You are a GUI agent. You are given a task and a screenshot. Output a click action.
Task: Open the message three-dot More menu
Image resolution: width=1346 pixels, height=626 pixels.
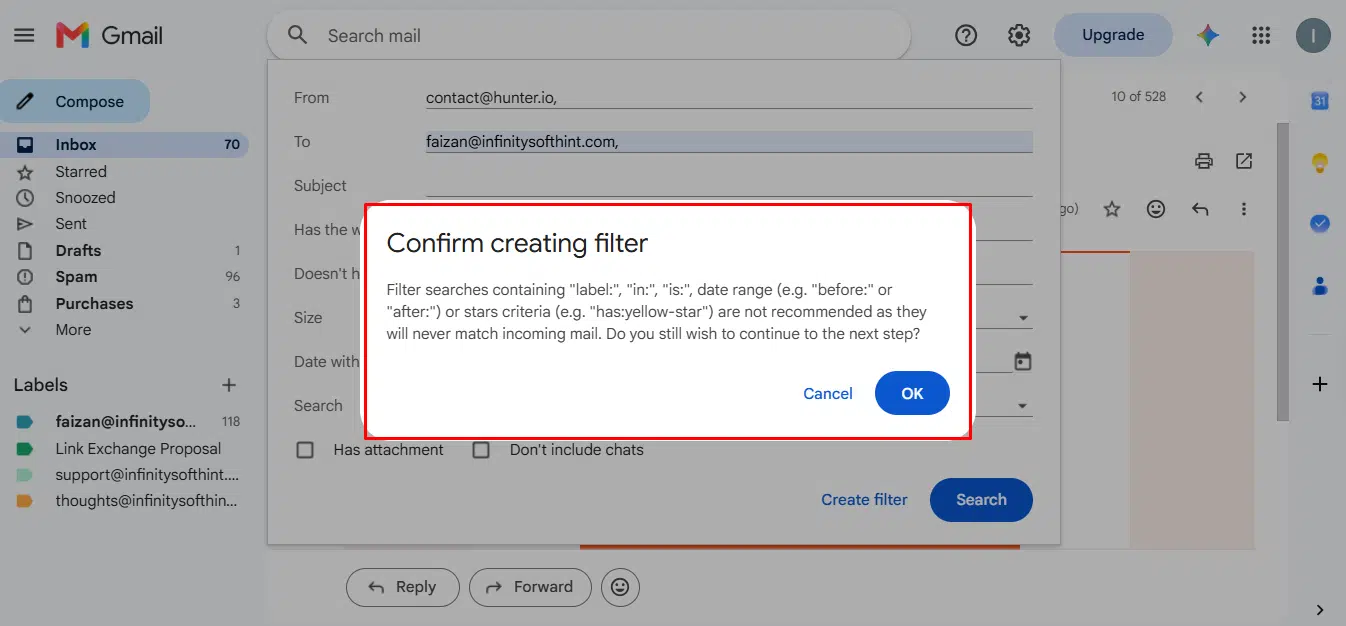[x=1244, y=209]
